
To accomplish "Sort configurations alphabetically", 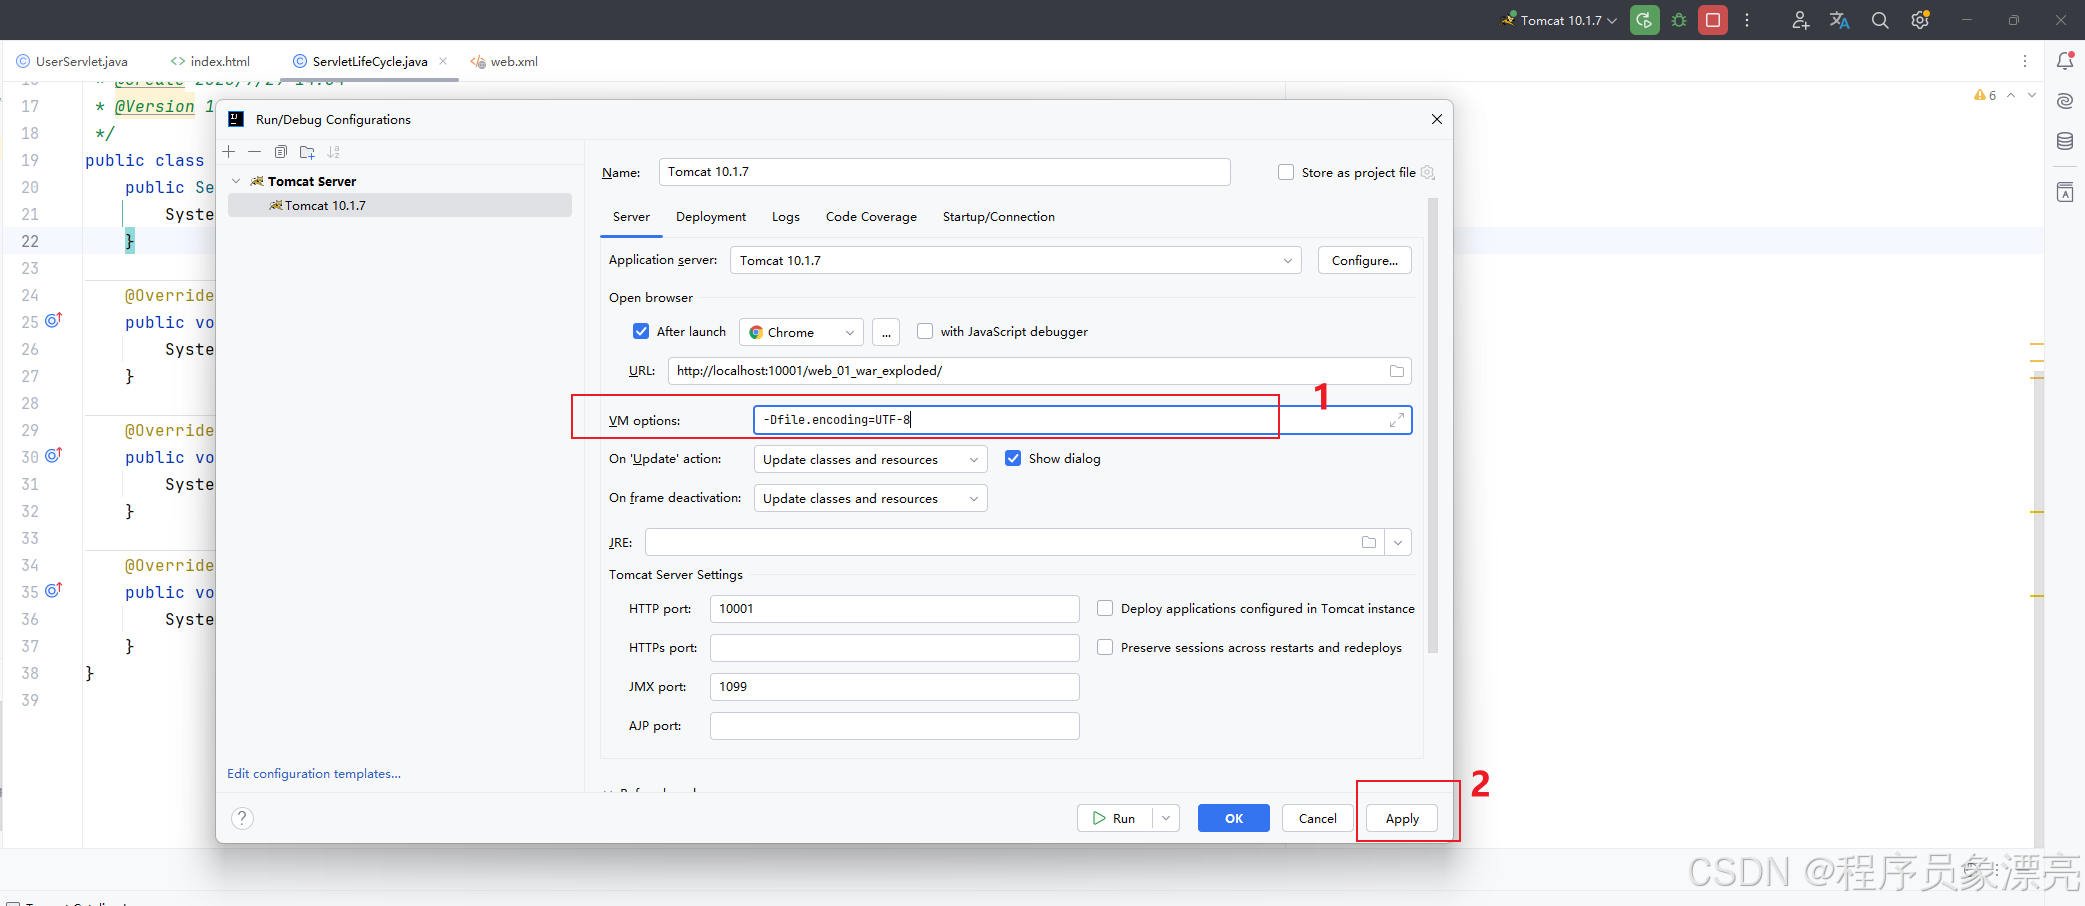I will pyautogui.click(x=334, y=152).
